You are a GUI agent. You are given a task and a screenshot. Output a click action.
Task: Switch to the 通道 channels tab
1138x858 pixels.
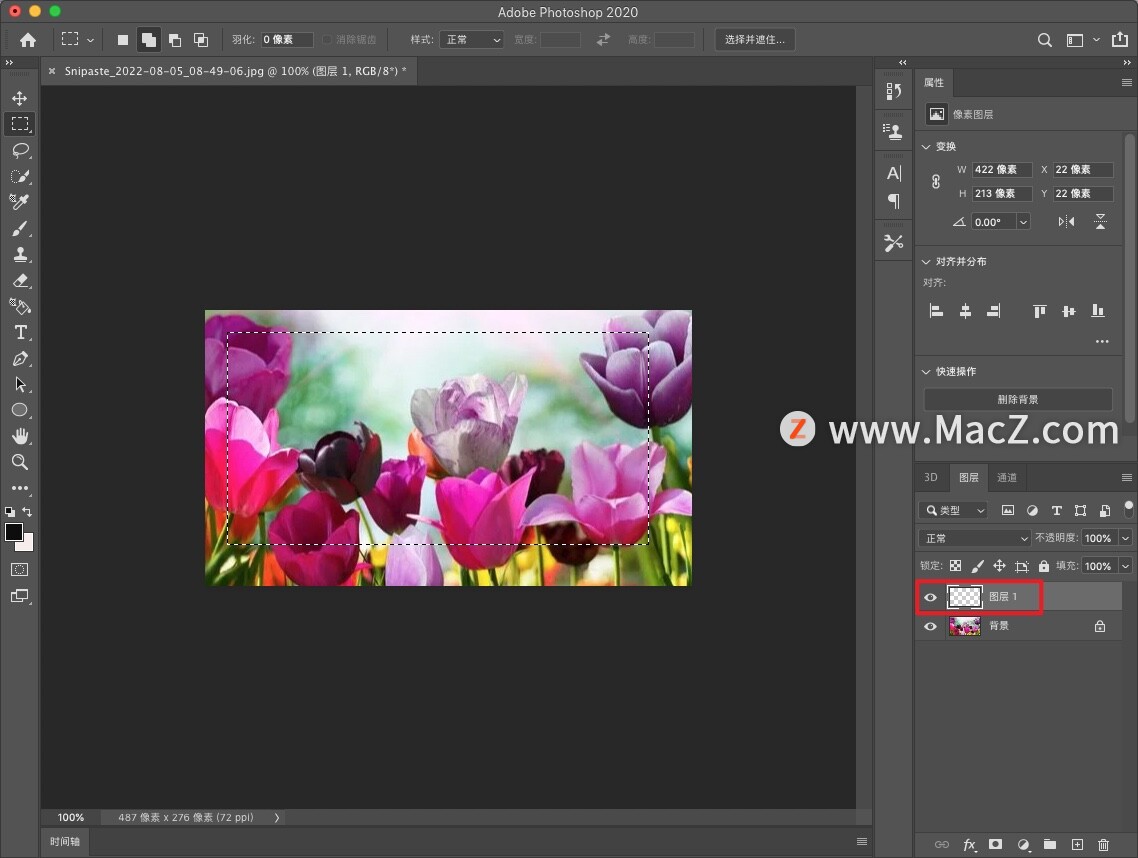1007,478
